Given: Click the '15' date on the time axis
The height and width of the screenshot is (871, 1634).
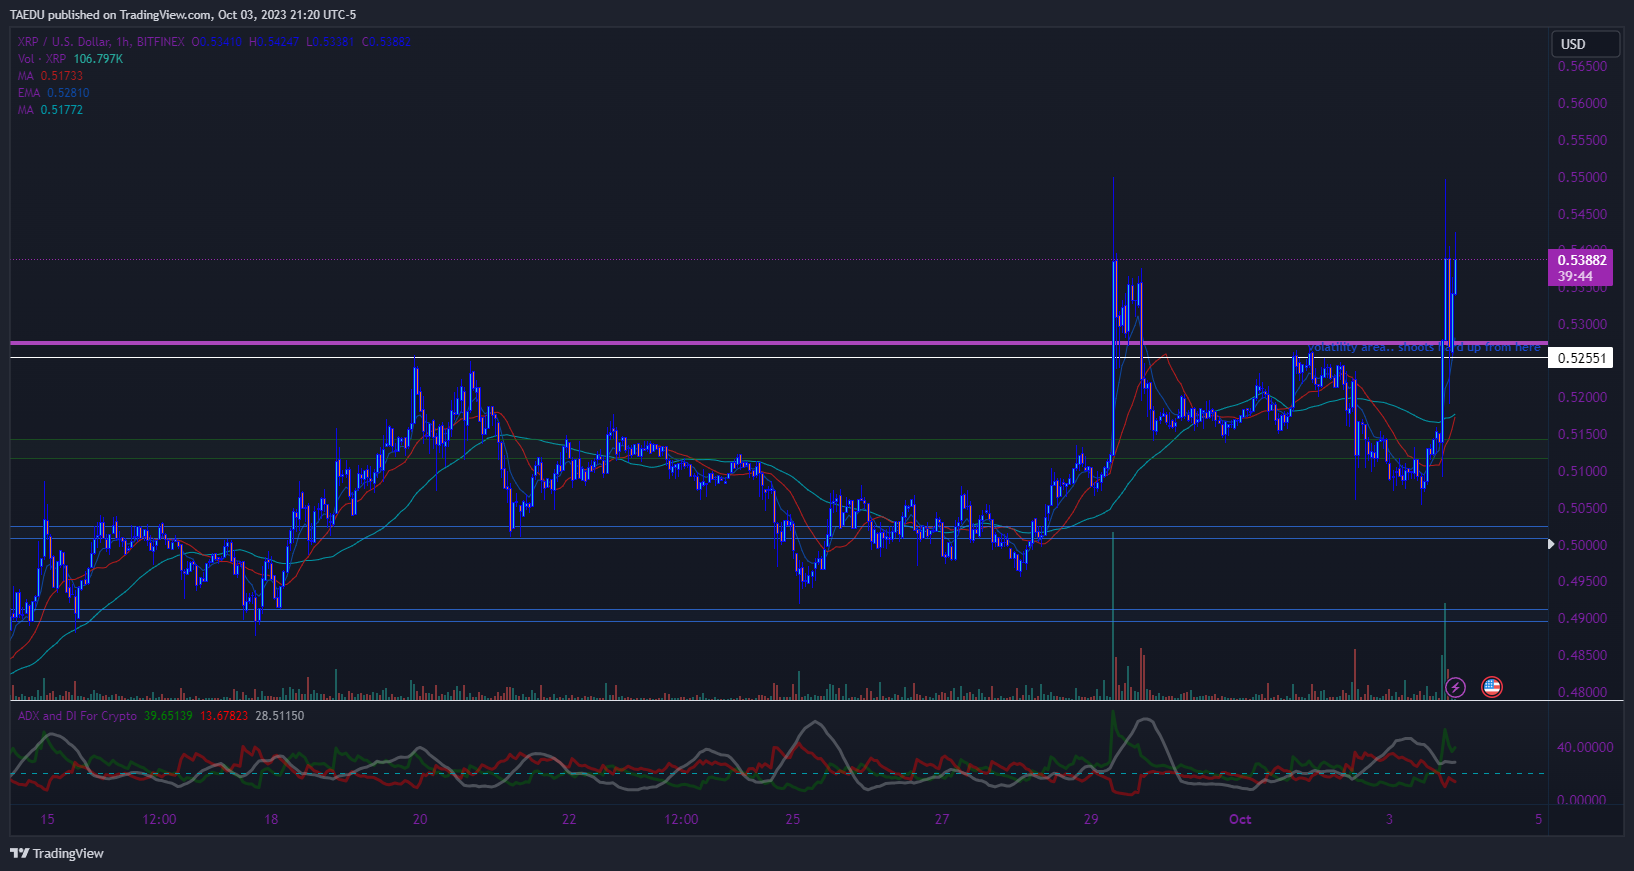Looking at the screenshot, I should pyautogui.click(x=47, y=819).
